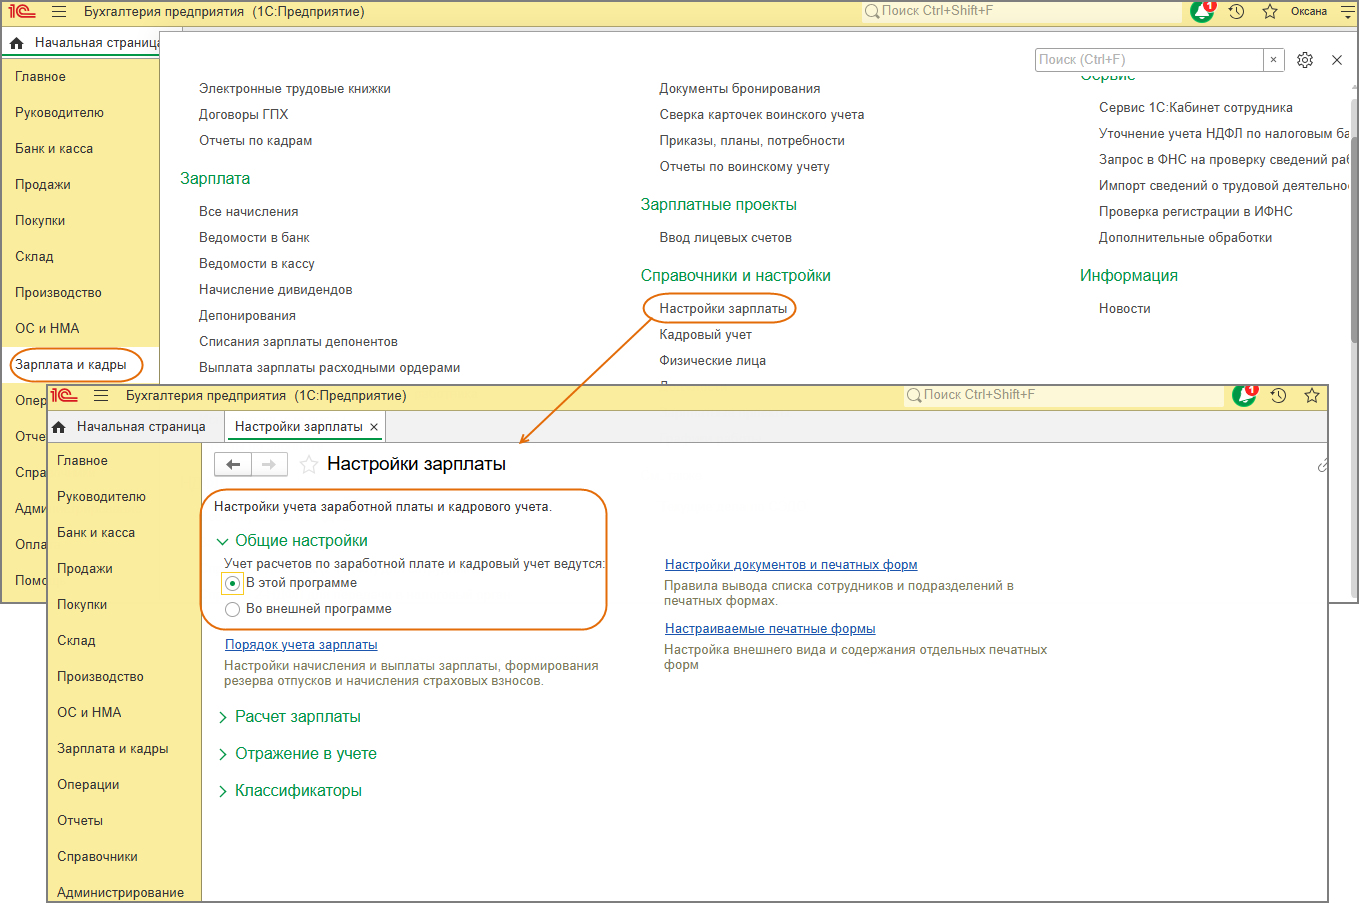Open Сервис 1С:Кабинет сотрудника
Image resolution: width=1359 pixels, height=906 pixels.
point(1195,108)
